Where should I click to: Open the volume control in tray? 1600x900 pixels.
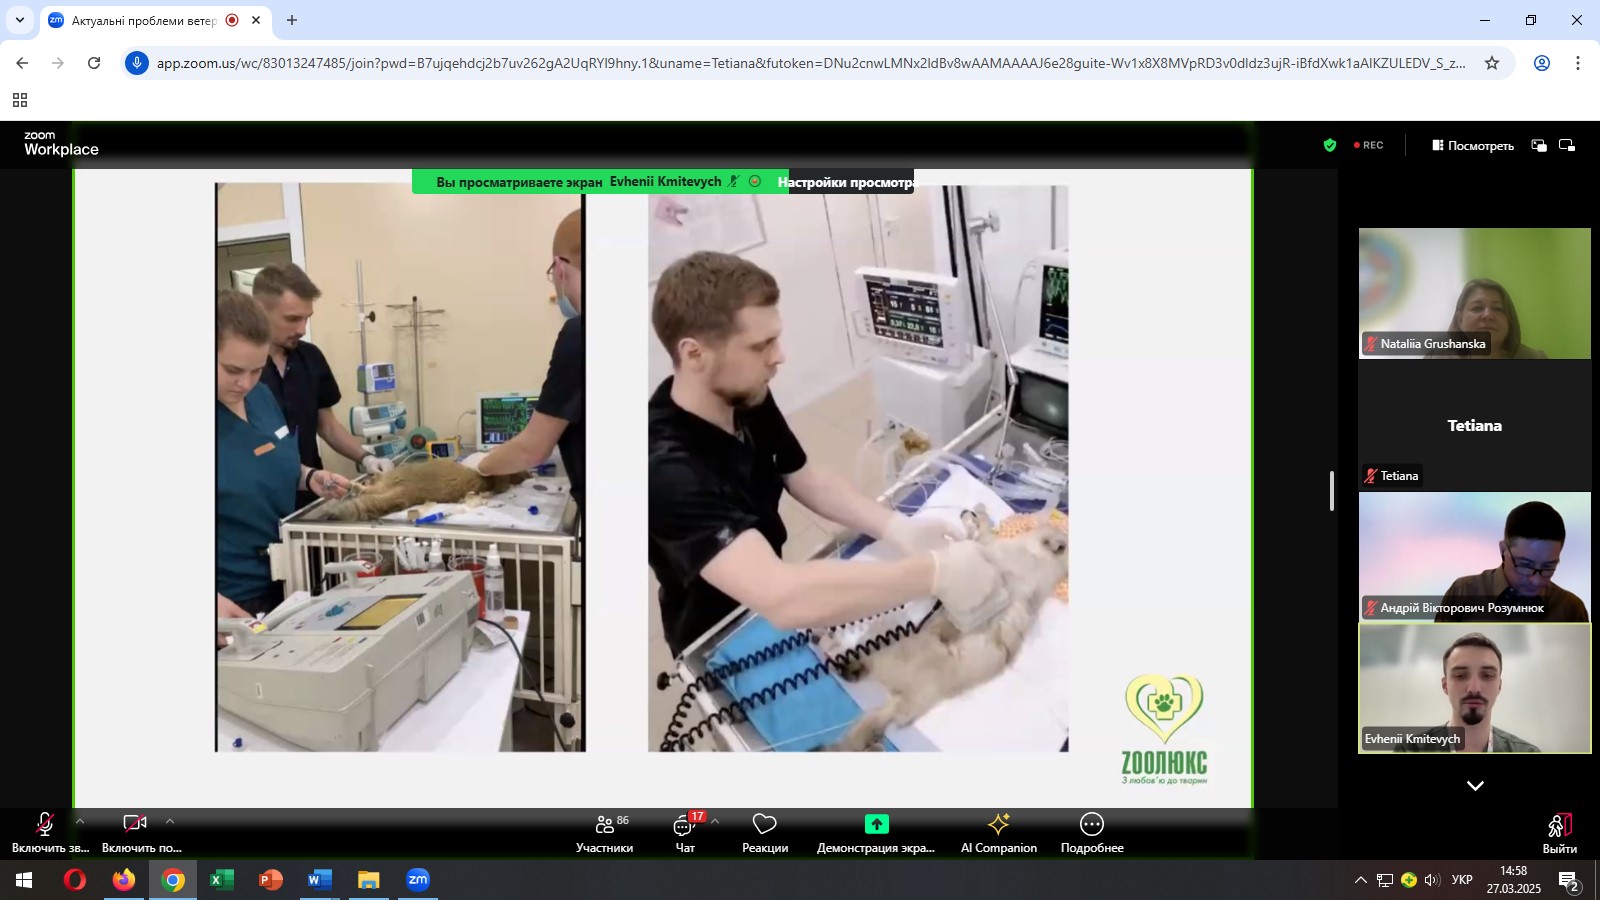1432,880
